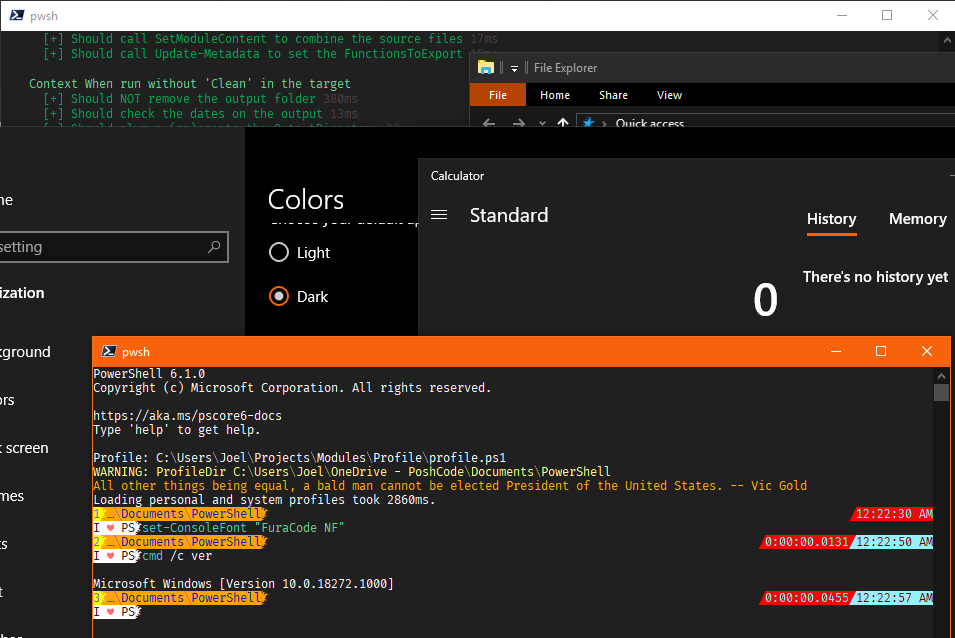Click scrollbar thumb in orange pwsh window

(942, 392)
